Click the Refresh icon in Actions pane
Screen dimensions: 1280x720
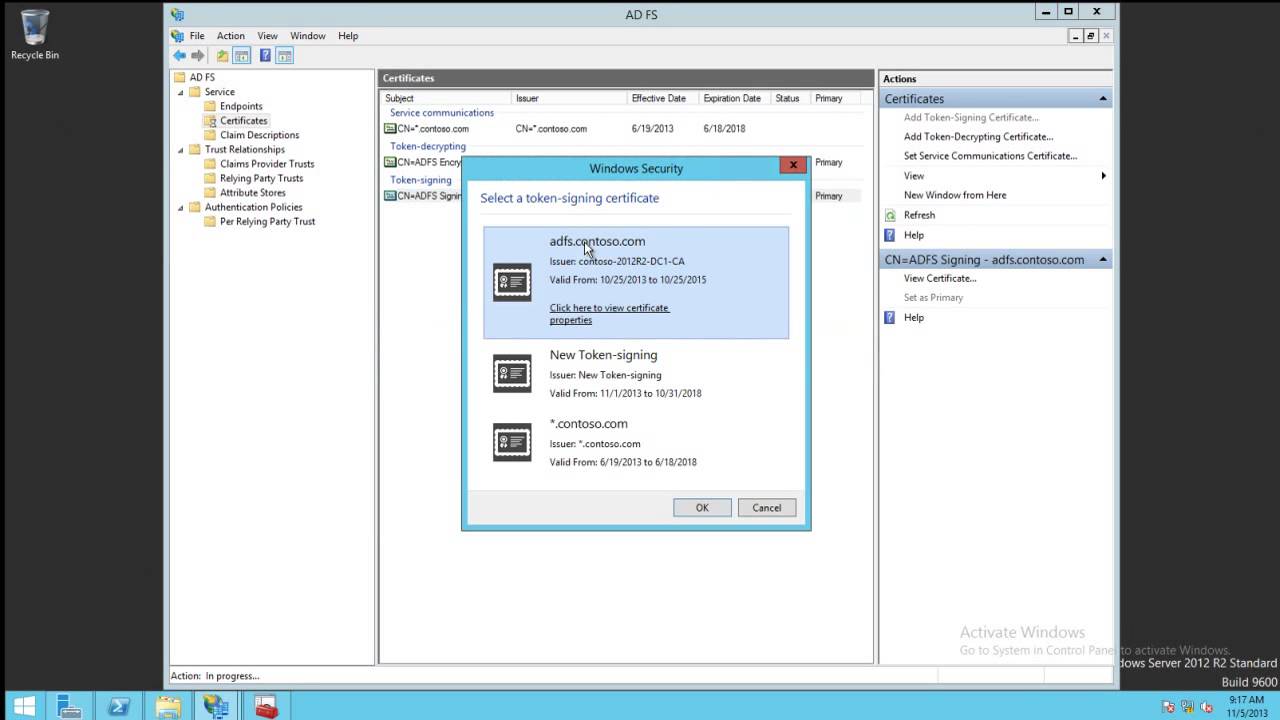tap(890, 215)
